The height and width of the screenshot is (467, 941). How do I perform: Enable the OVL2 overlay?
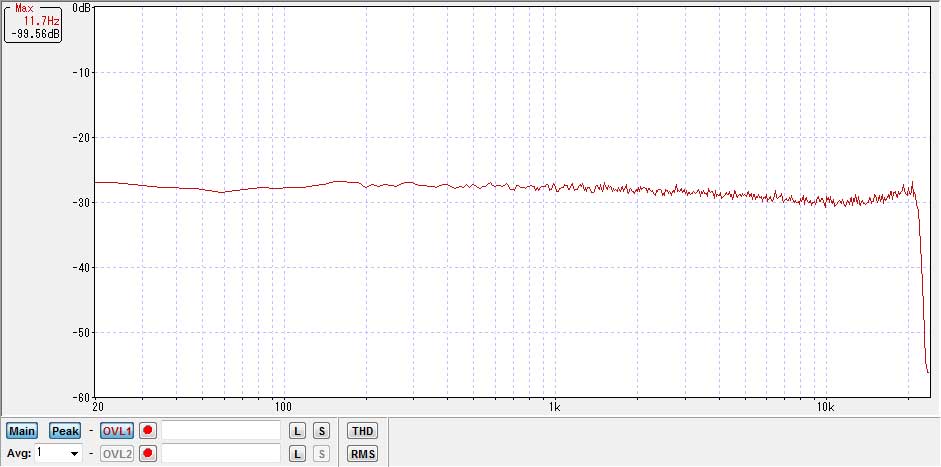117,454
